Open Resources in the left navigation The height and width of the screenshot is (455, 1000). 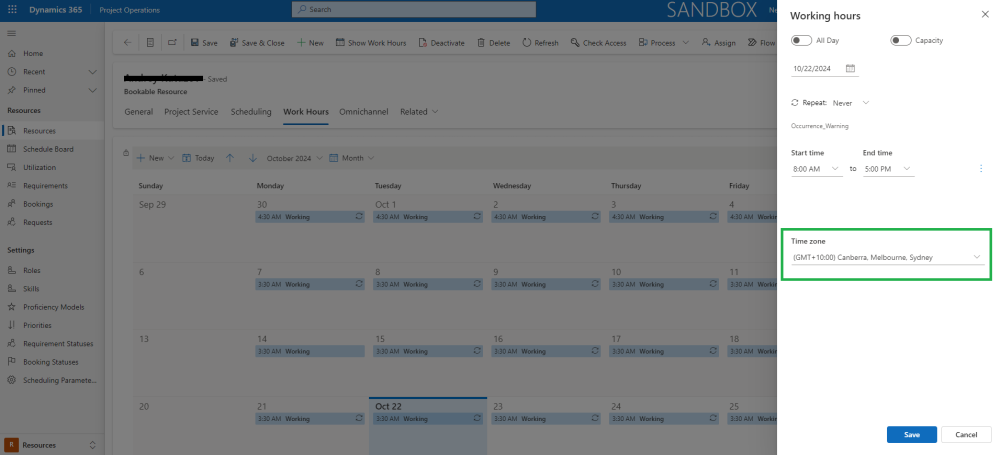pyautogui.click(x=39, y=131)
